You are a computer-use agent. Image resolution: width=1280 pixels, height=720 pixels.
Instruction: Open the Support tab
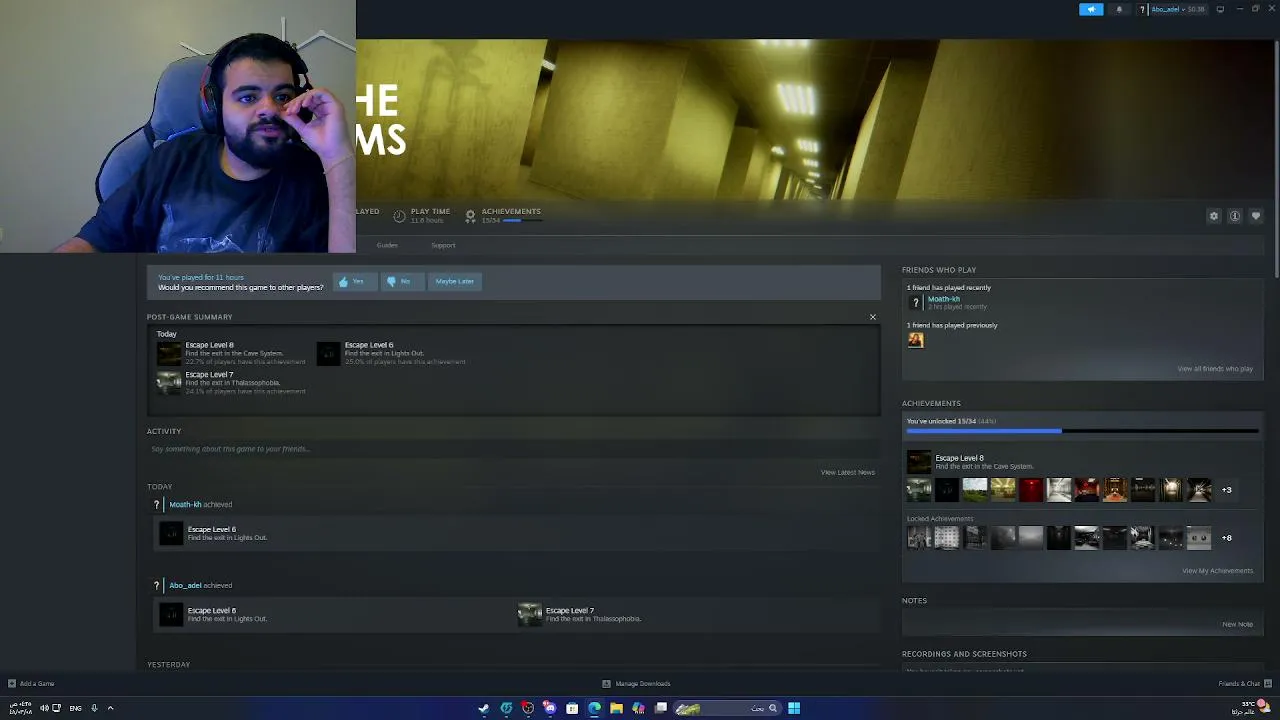click(x=443, y=245)
